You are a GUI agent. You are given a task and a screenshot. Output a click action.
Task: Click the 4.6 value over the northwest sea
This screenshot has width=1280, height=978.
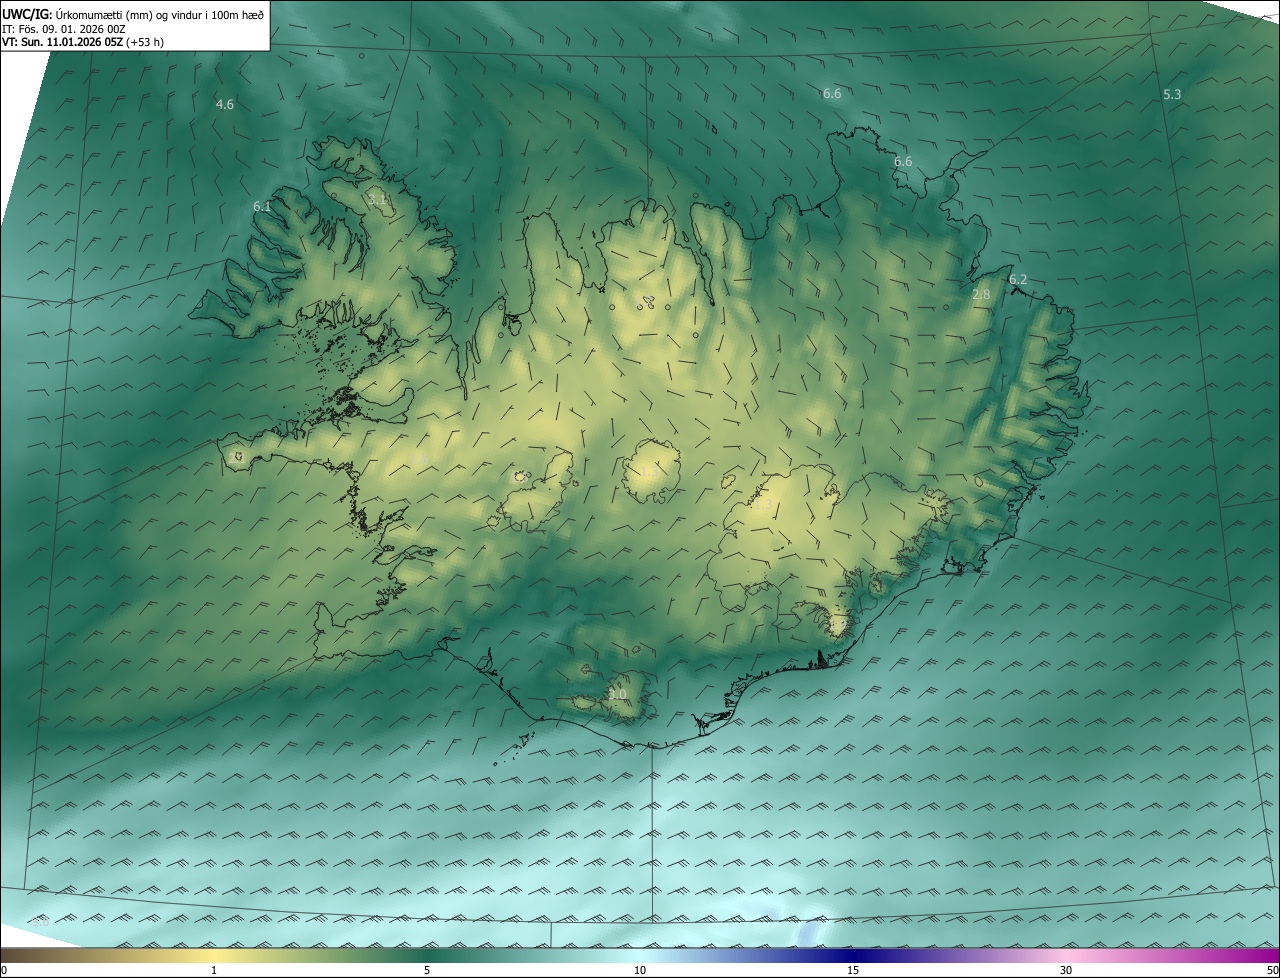coord(225,104)
